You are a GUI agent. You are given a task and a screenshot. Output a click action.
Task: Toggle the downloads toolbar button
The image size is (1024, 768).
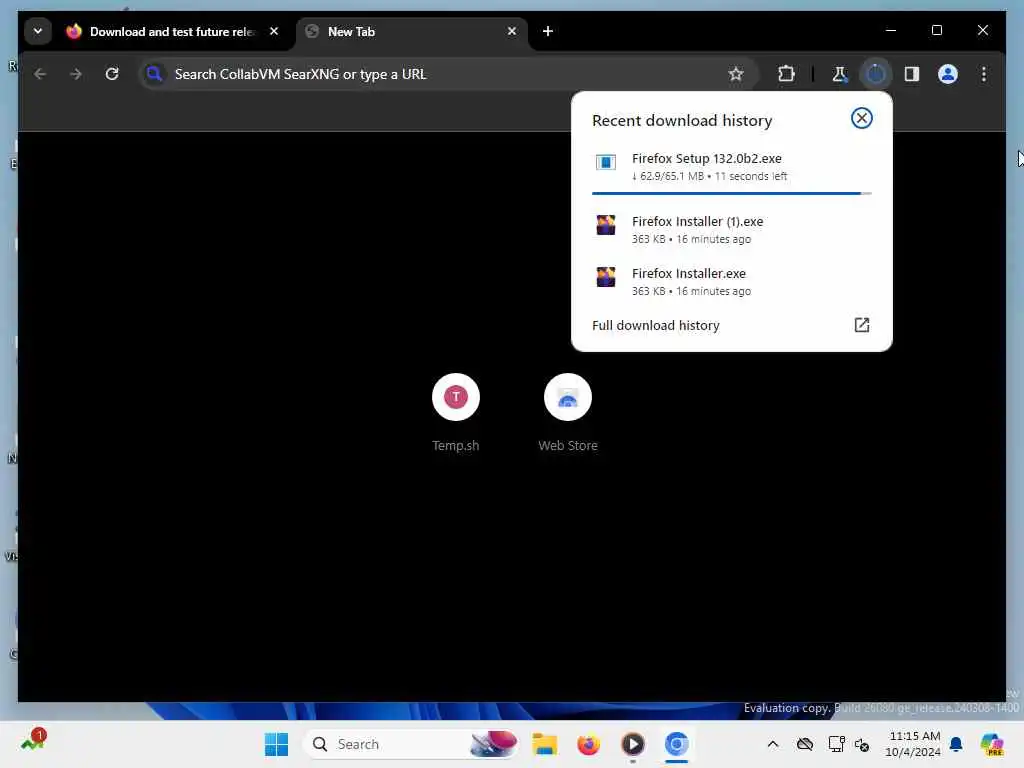(x=876, y=74)
